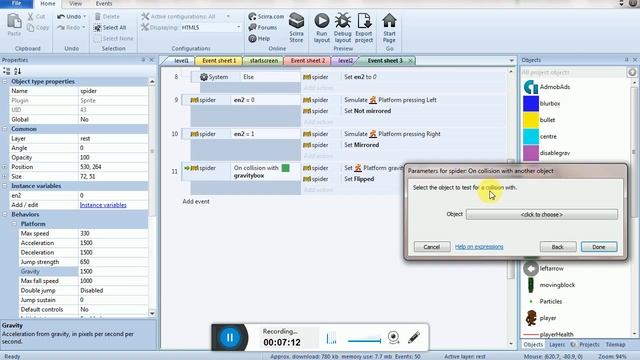Pause the screen recording
The height and width of the screenshot is (360, 640).
229,337
